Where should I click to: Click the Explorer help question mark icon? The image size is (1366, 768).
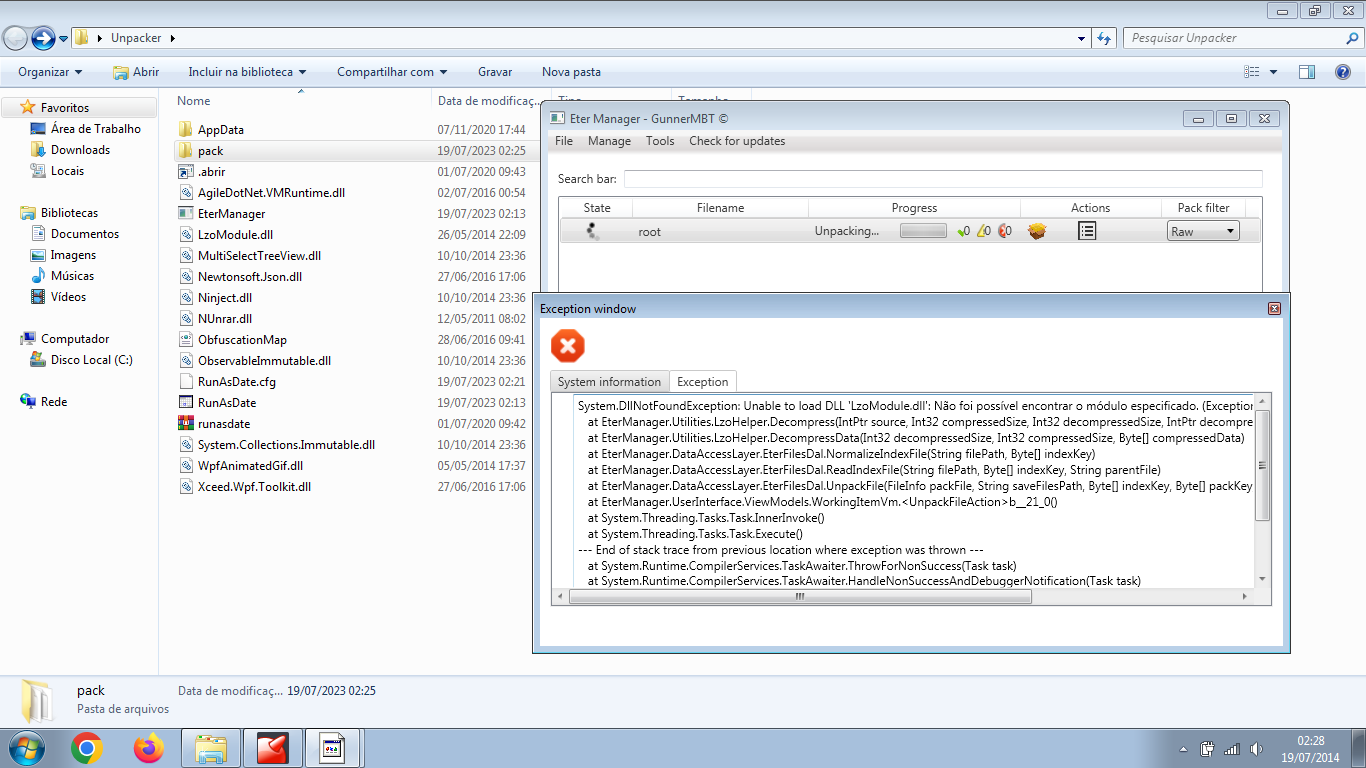click(x=1344, y=72)
